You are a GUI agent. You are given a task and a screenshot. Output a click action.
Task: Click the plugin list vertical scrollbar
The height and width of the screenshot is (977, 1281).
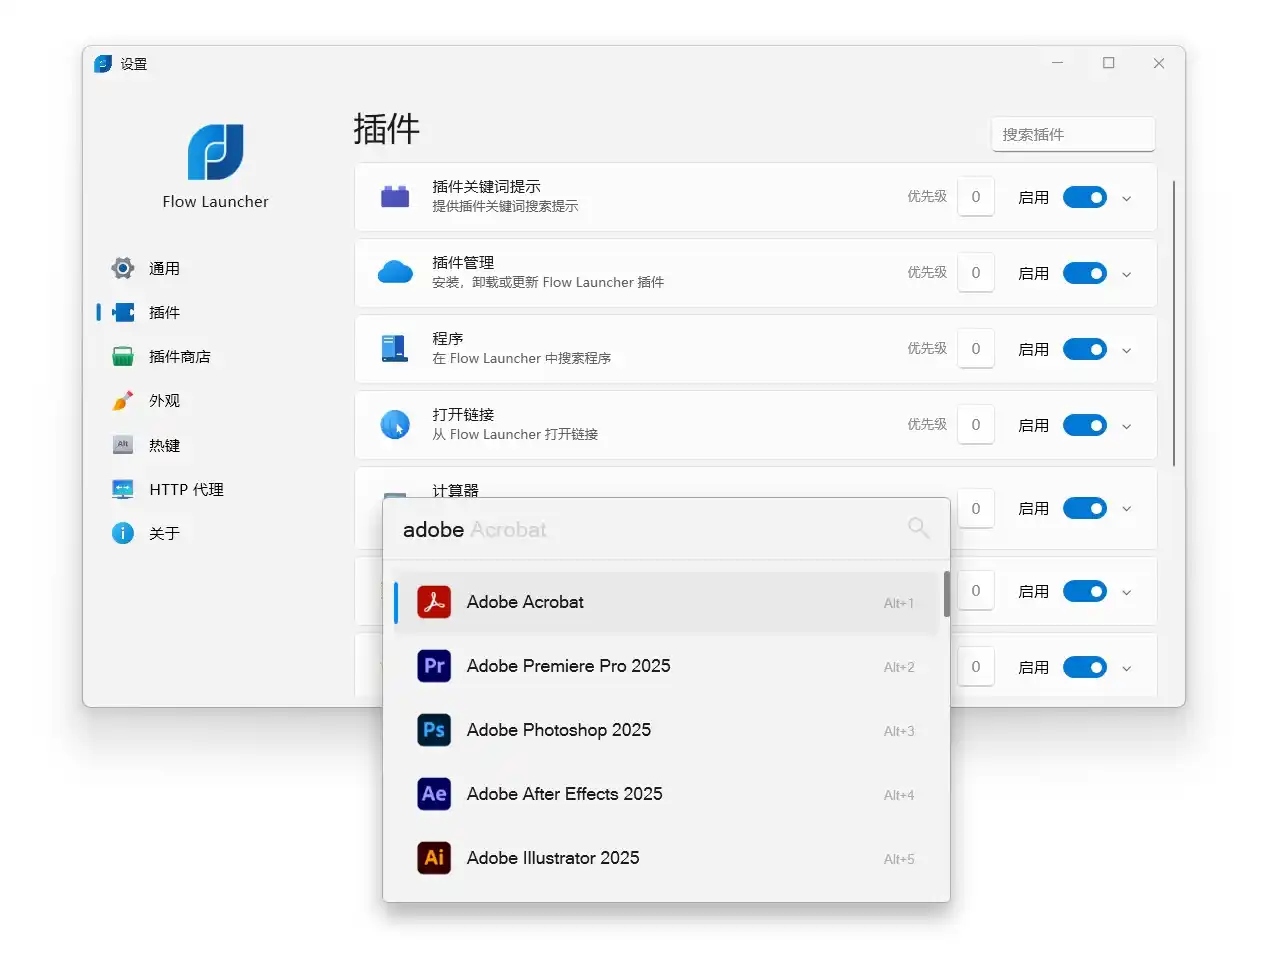coord(1173,322)
